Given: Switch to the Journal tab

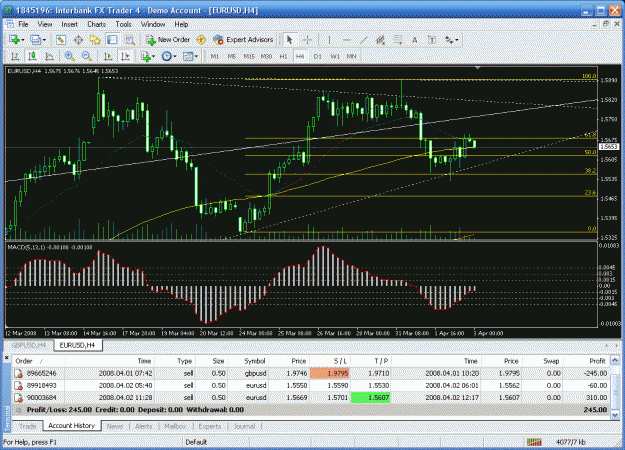Looking at the screenshot, I should (244, 426).
